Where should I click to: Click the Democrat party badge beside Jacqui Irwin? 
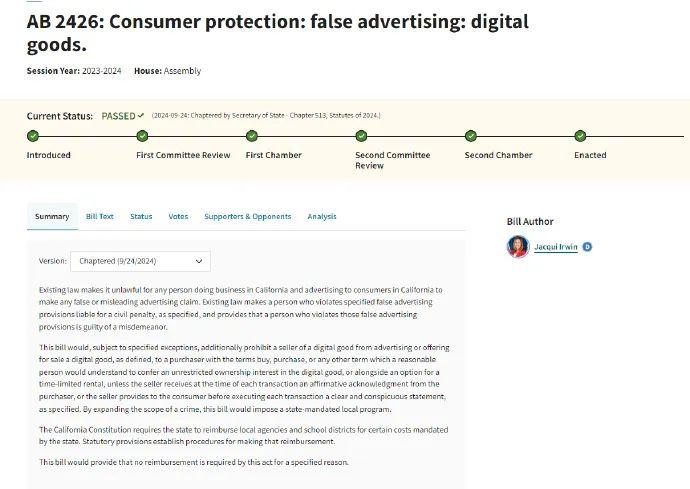587,247
